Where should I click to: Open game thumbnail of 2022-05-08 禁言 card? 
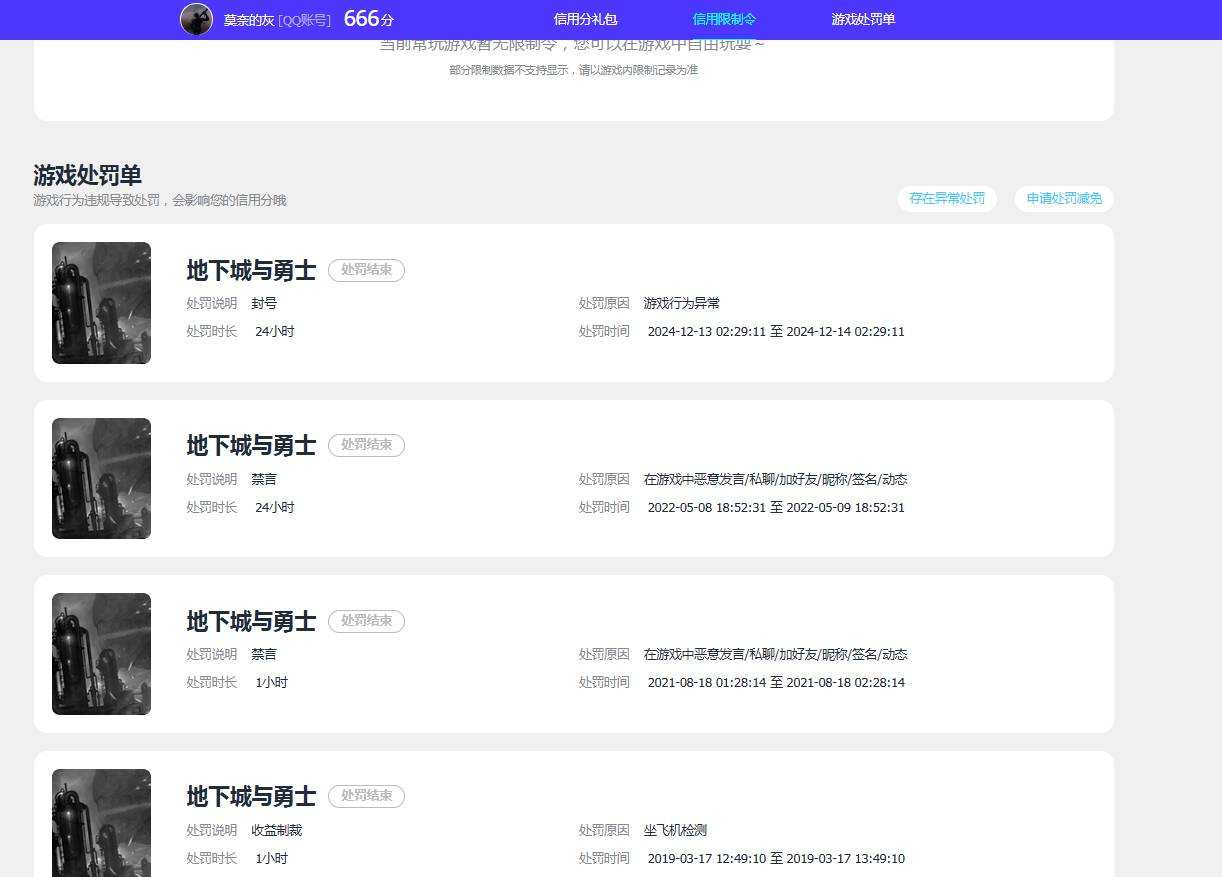(101, 478)
